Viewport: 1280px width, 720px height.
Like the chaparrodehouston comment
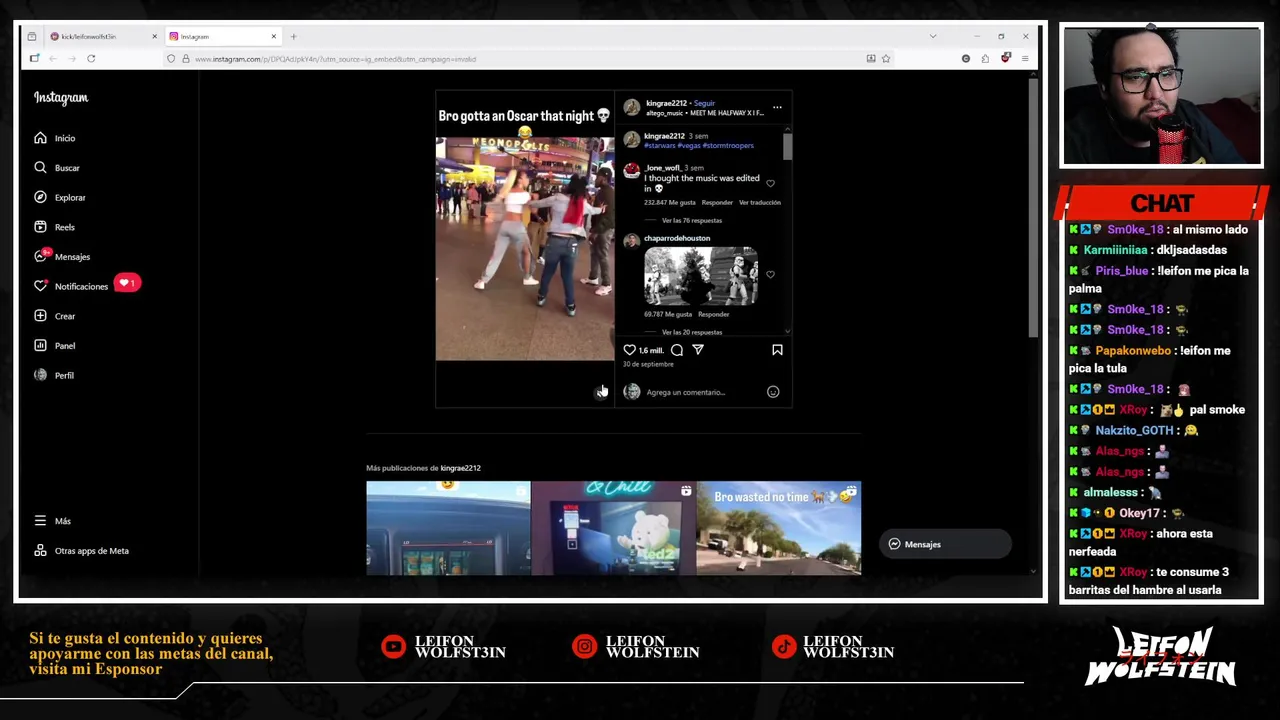point(770,274)
